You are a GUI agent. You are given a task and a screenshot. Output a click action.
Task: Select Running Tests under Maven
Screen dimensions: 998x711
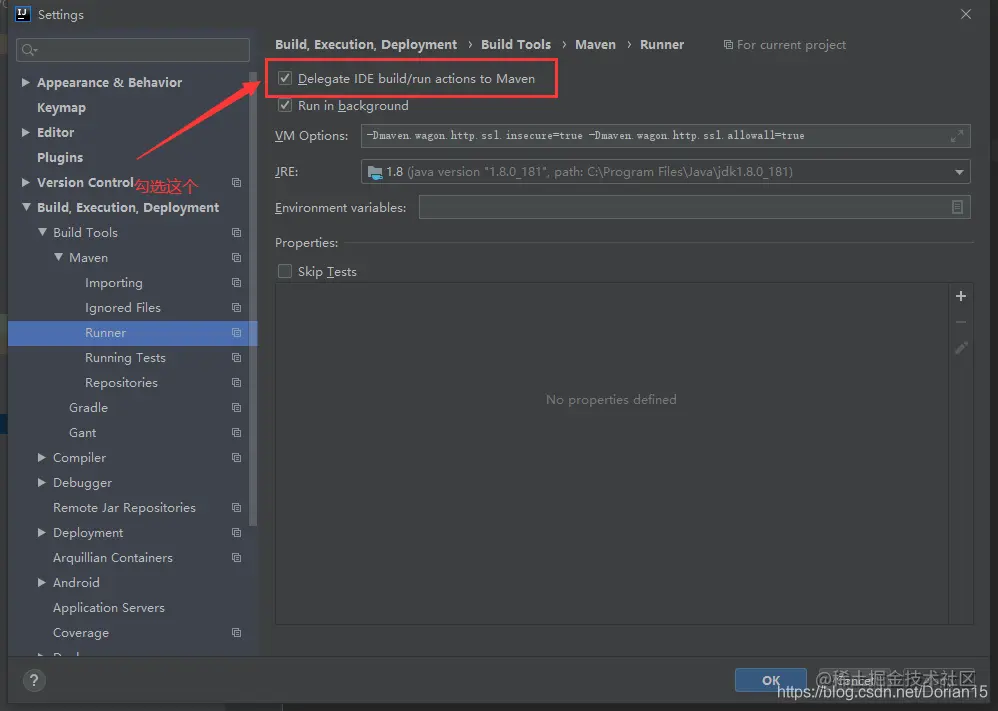125,358
